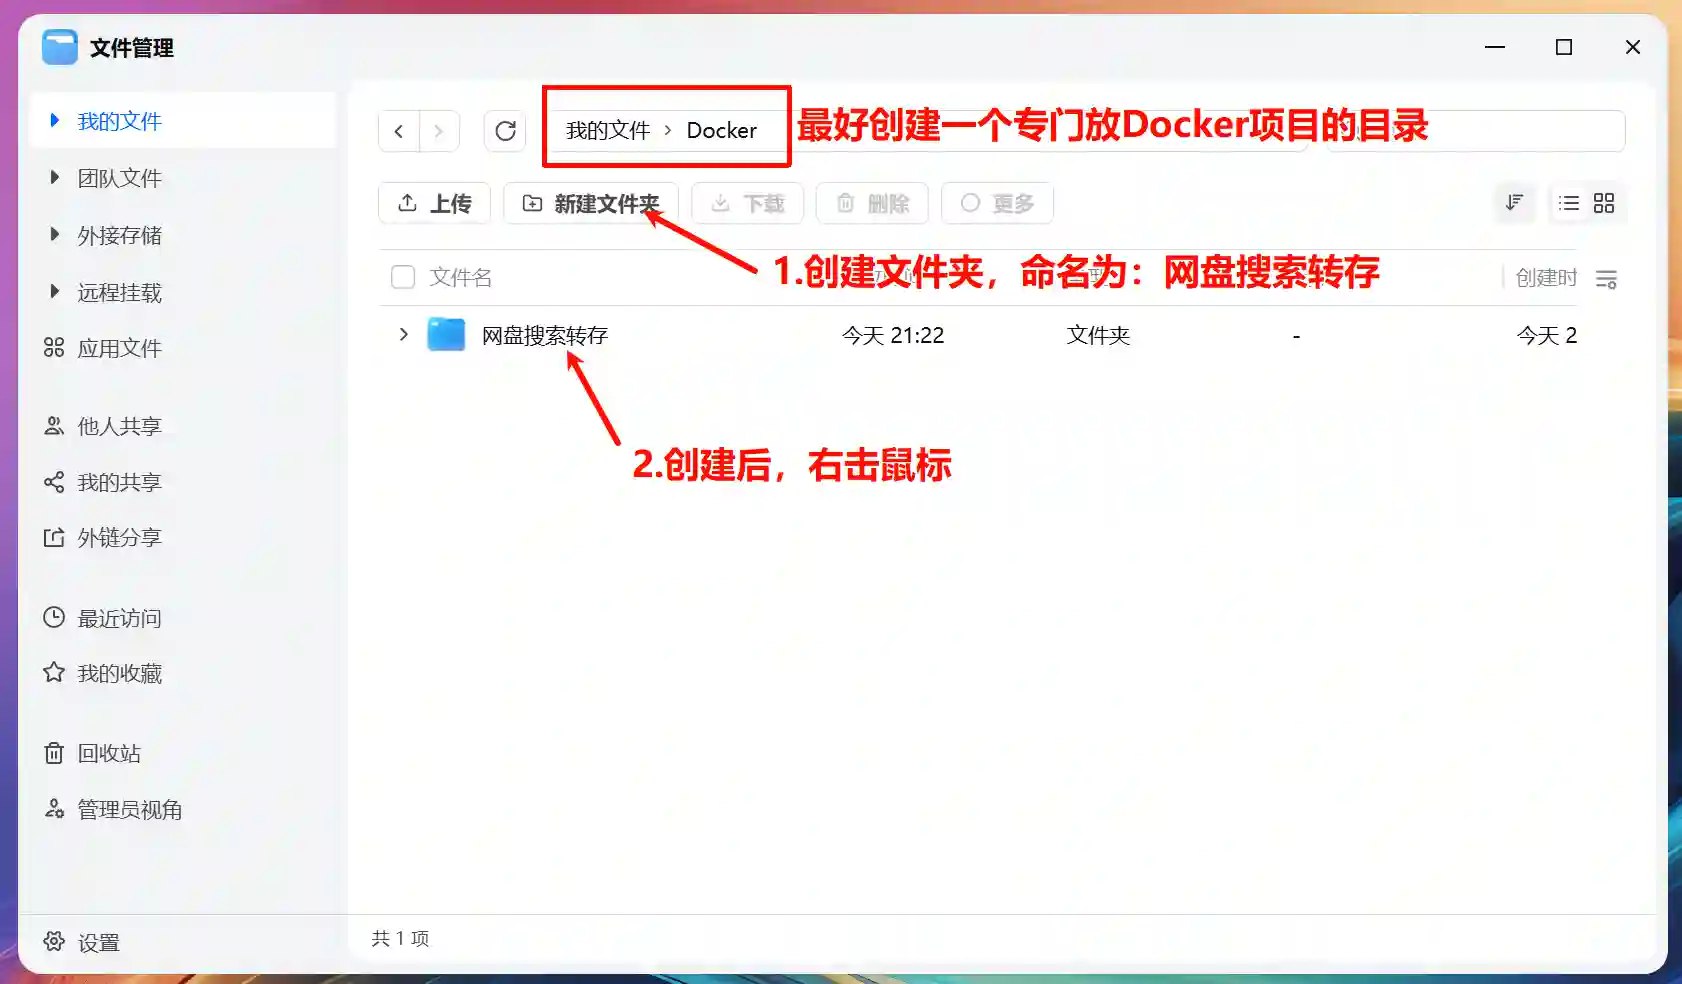Expand the 外接存储 tree arrow
1682x984 pixels.
coord(55,235)
